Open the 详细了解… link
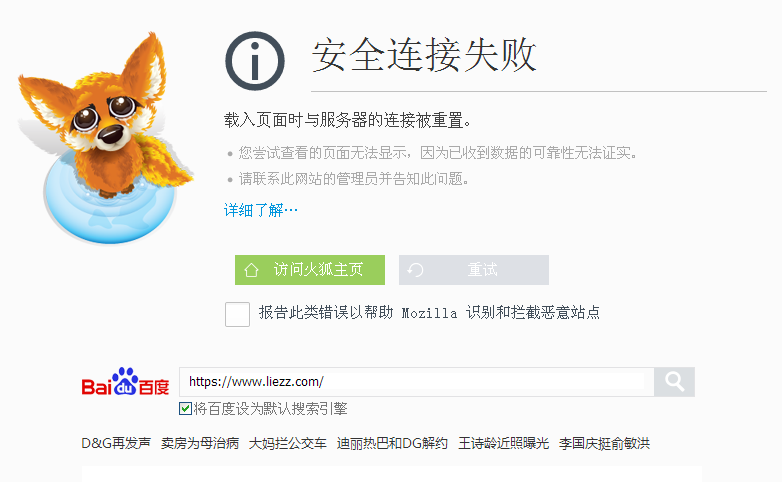This screenshot has width=782, height=482. tap(260, 210)
